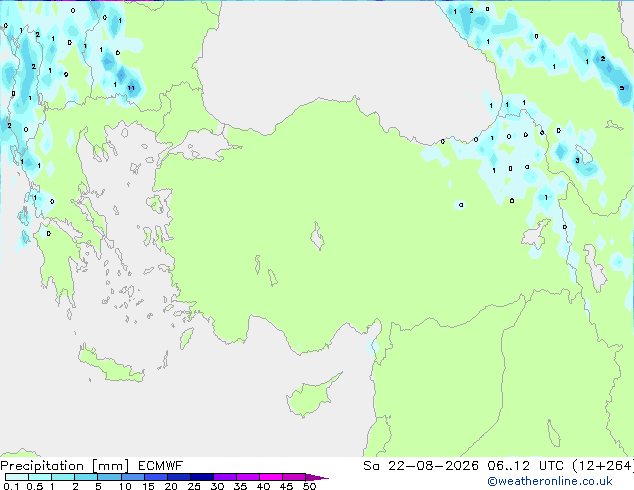Select the 30–35 mm purple legend box

(x=224, y=477)
